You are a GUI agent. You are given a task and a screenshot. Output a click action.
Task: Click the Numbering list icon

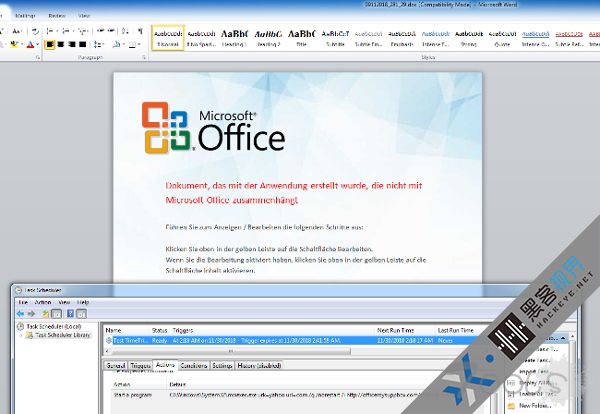pyautogui.click(x=64, y=32)
